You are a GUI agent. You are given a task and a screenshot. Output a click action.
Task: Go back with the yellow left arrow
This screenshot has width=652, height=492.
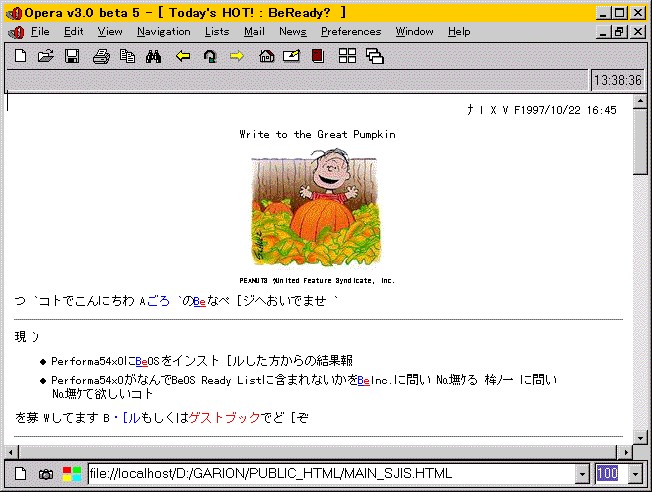pyautogui.click(x=183, y=57)
